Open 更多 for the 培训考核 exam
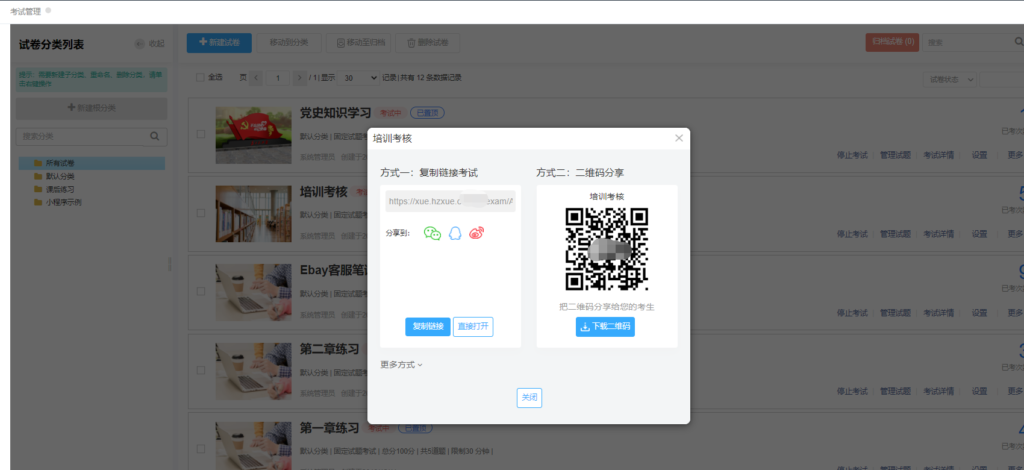The height and width of the screenshot is (470, 1024). click(1015, 234)
